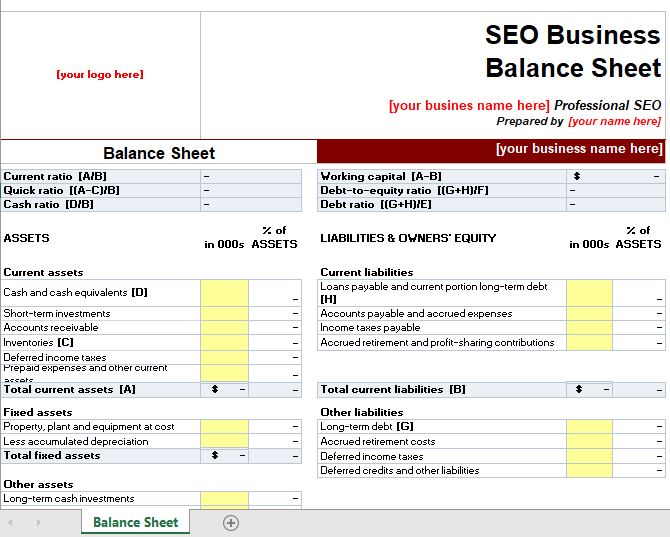The image size is (670, 537).
Task: Click yellow input for Accounts receivable
Action: pyautogui.click(x=224, y=328)
